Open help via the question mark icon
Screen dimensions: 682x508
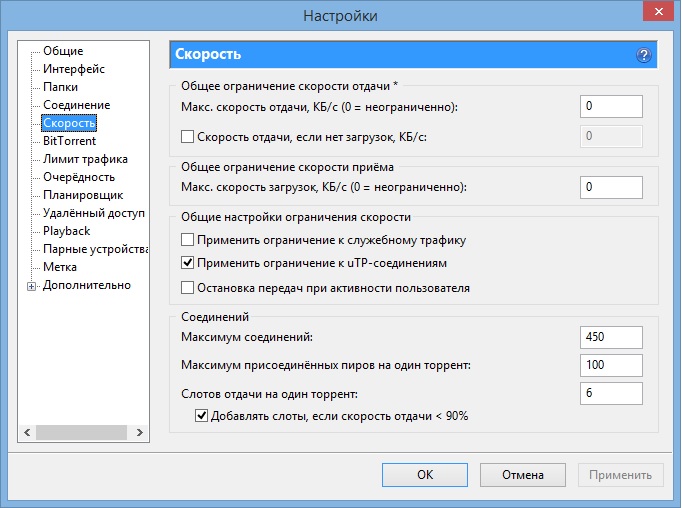(x=644, y=55)
